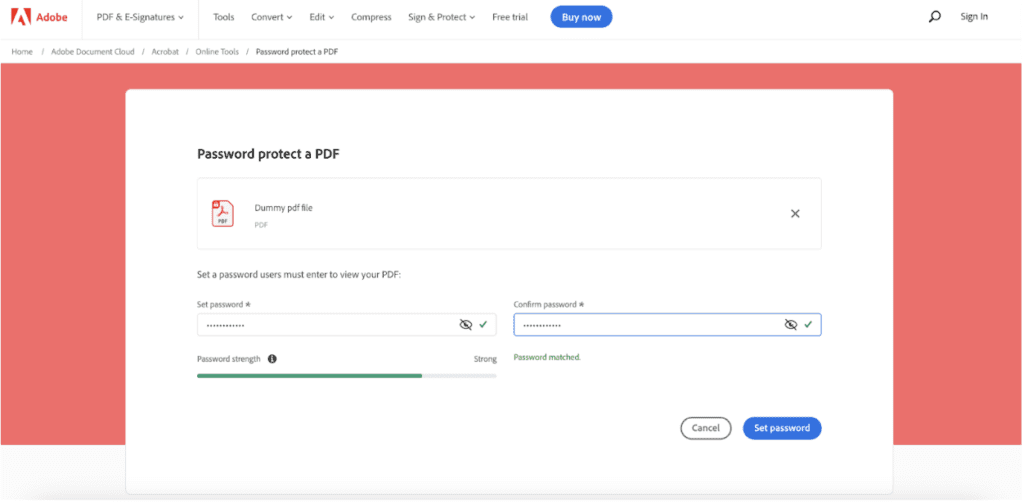Click the PDF file icon of Dummy pdf file
Image resolution: width=1024 pixels, height=504 pixels.
coord(223,213)
